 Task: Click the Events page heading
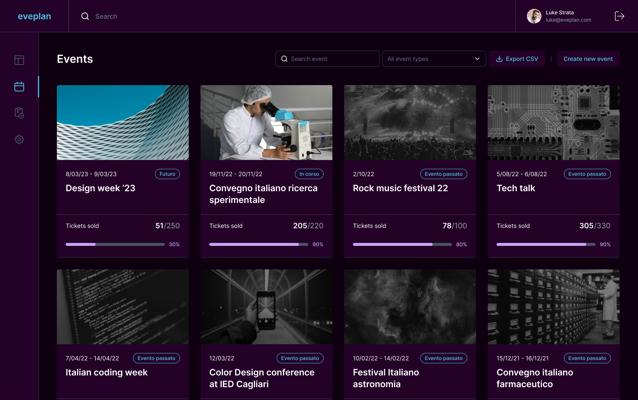[x=75, y=59]
